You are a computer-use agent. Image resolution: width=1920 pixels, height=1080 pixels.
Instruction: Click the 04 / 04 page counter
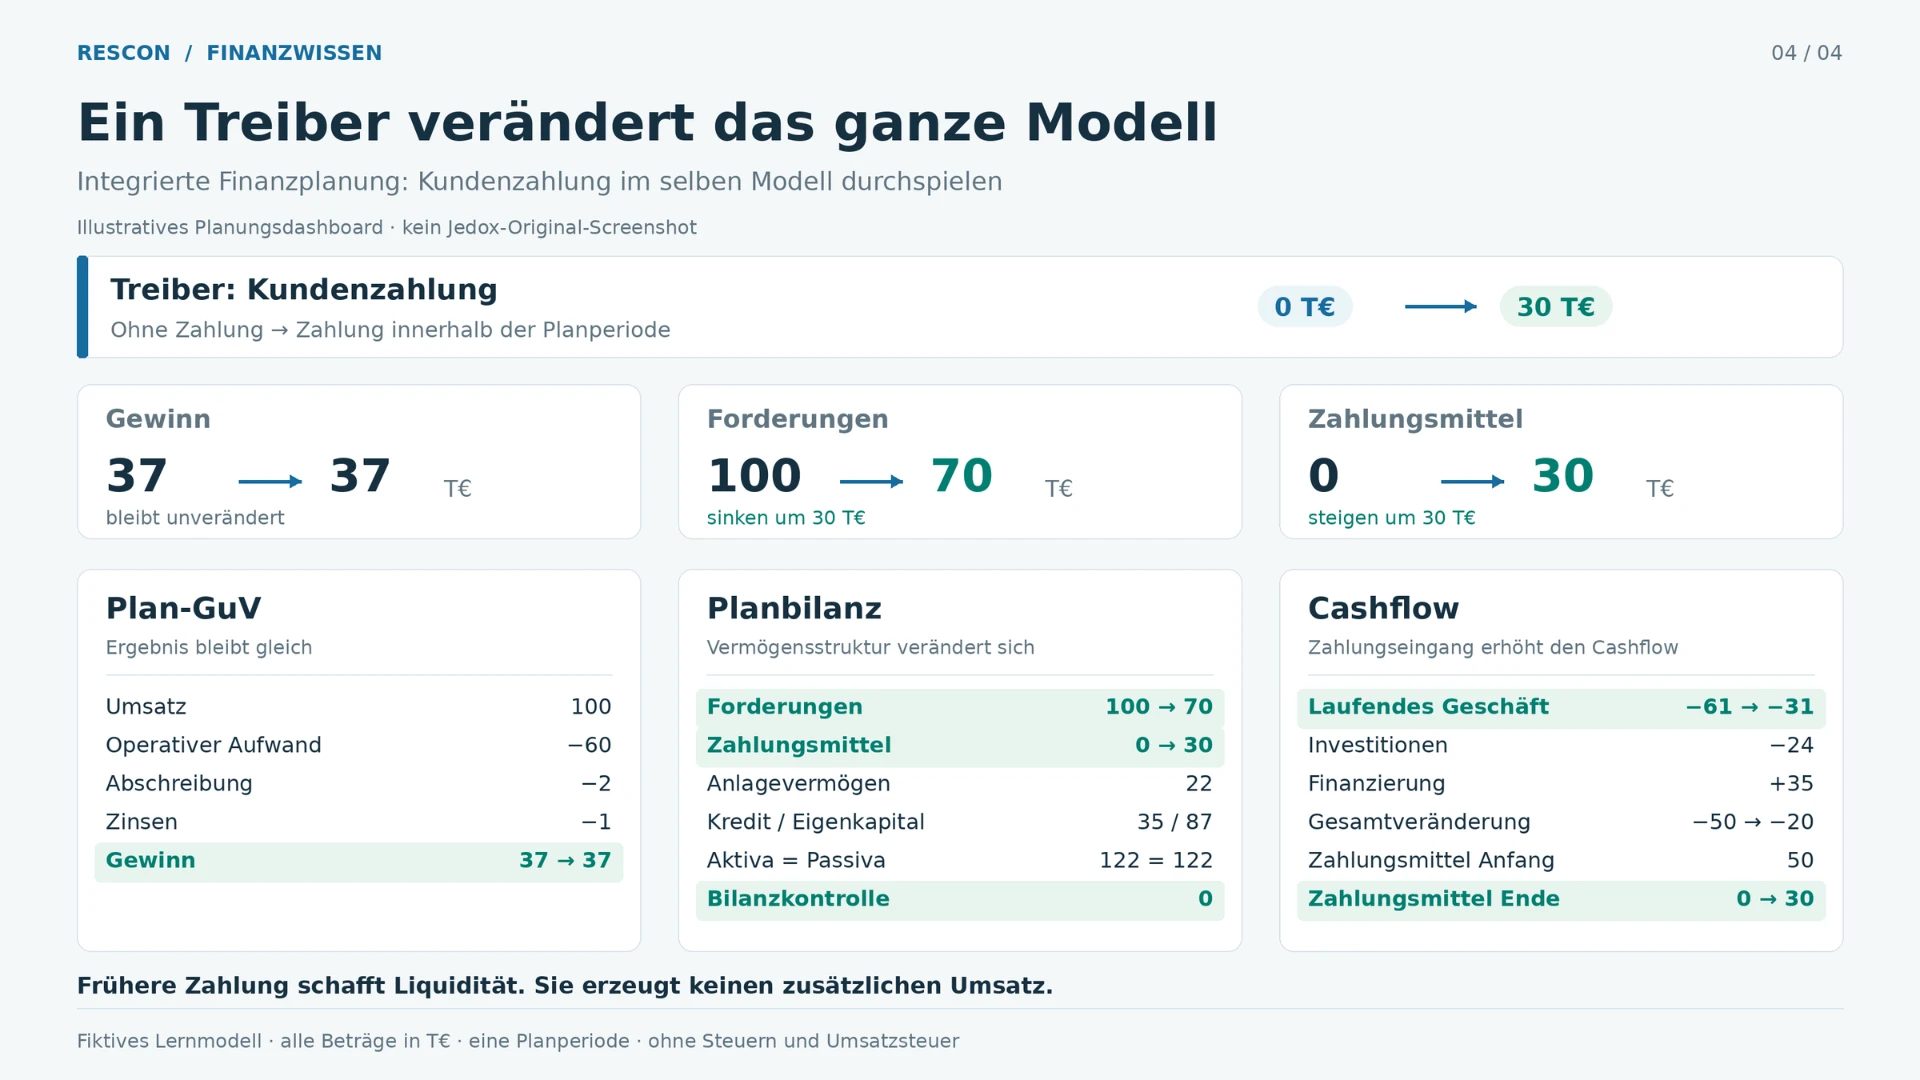coord(1806,53)
